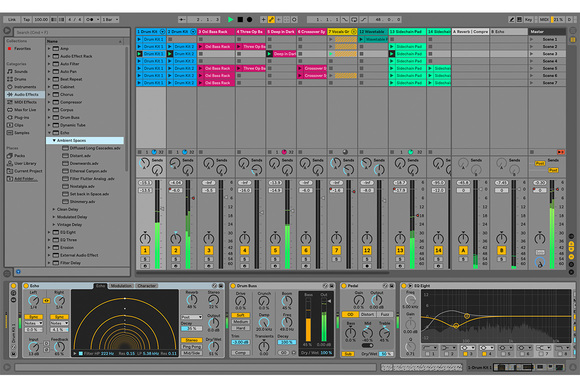Click the Pedal device save preset icon
The height and width of the screenshot is (387, 580).
[x=392, y=286]
